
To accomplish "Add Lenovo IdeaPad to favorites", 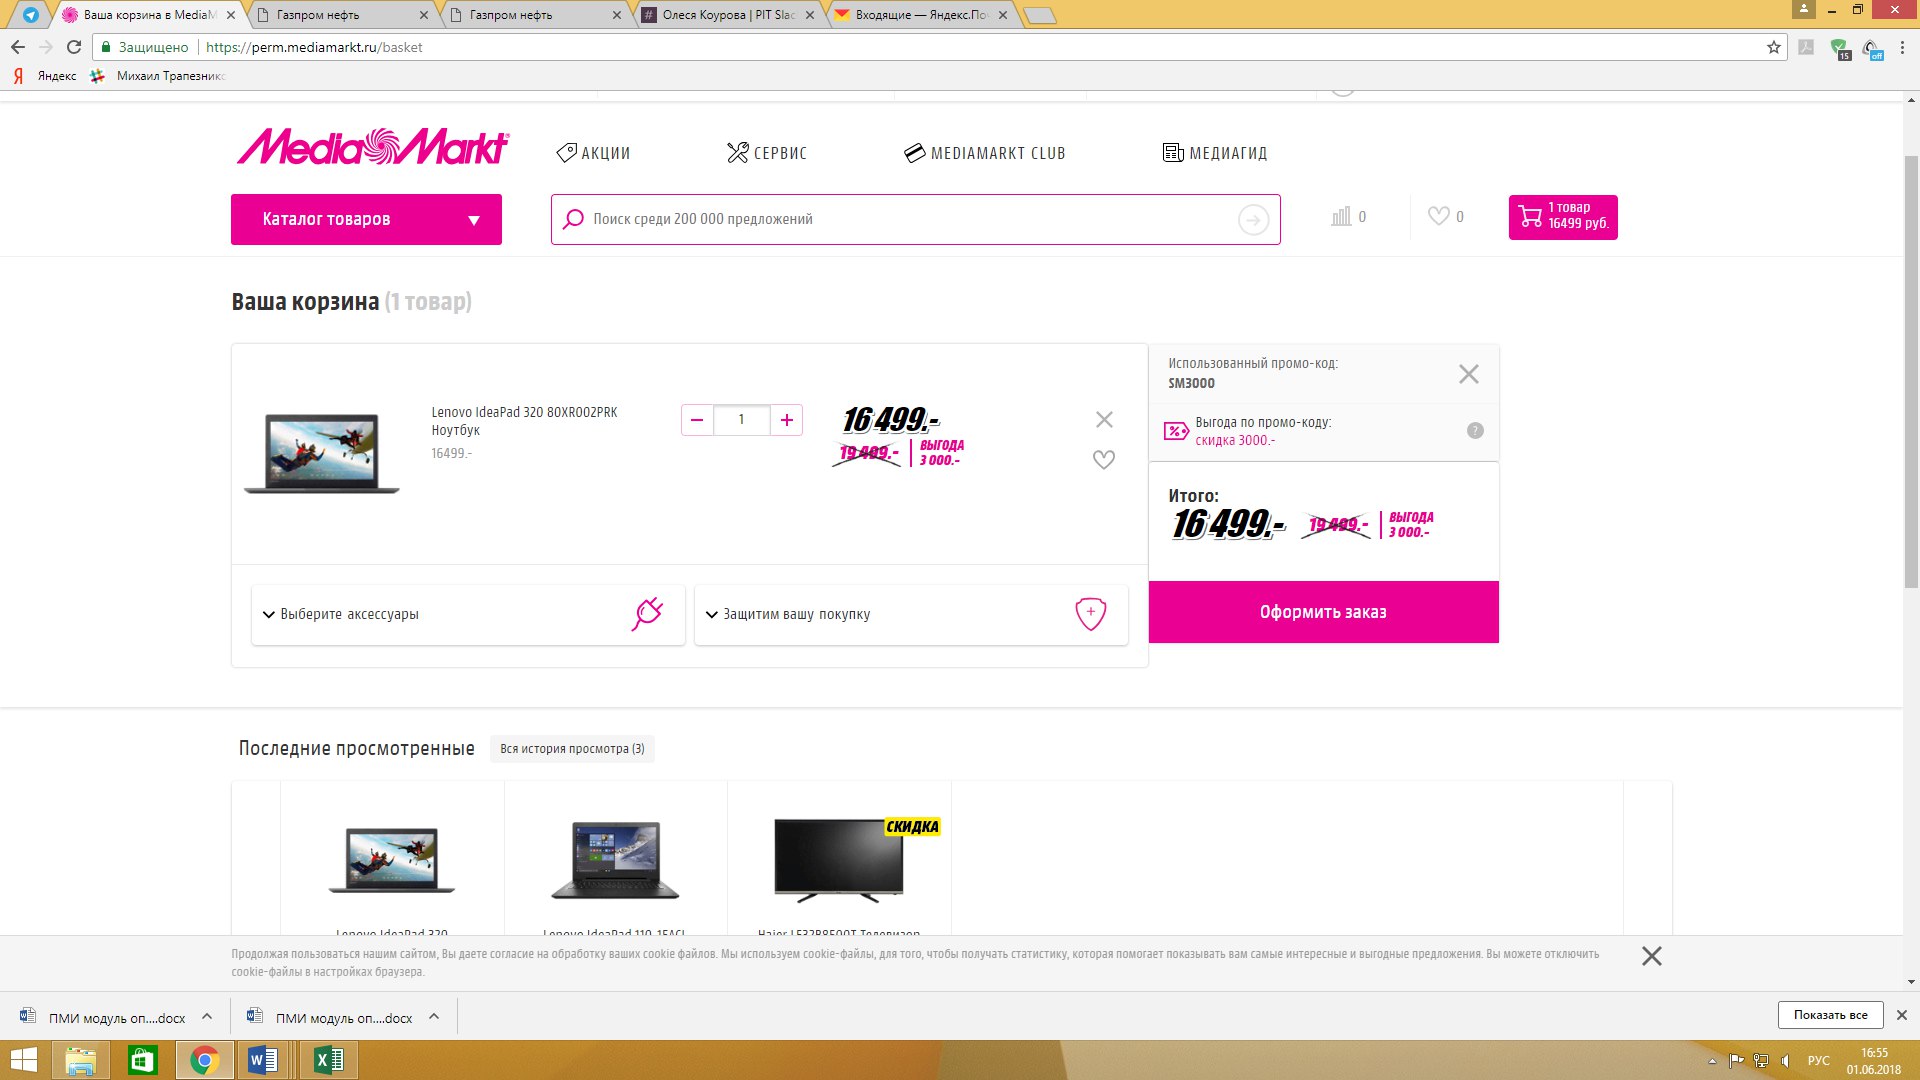I will [1104, 460].
